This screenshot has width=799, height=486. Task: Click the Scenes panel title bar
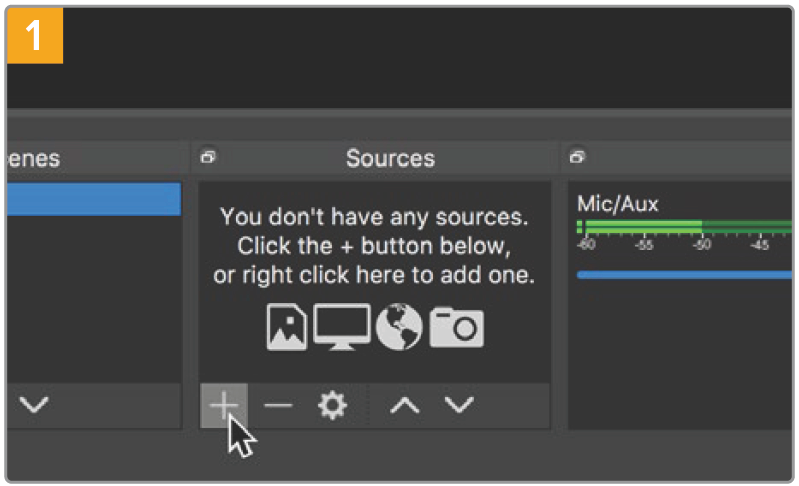click(90, 158)
